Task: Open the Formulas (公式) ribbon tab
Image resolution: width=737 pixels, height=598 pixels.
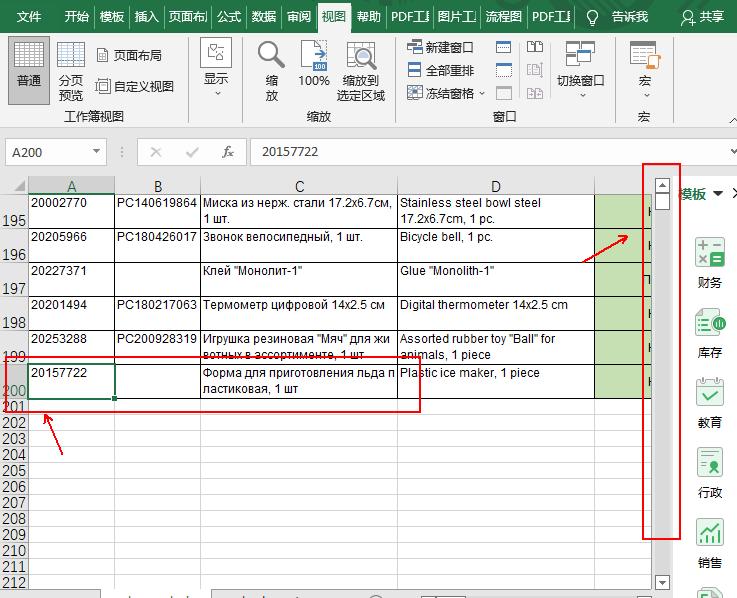Action: pyautogui.click(x=228, y=17)
